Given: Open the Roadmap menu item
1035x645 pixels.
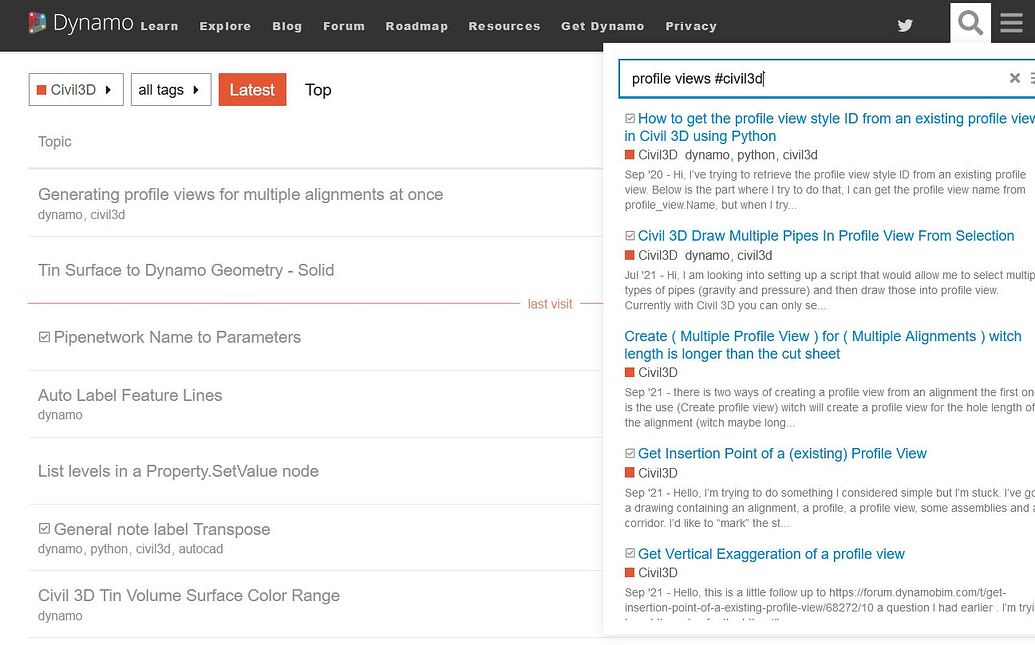Looking at the screenshot, I should click(416, 26).
